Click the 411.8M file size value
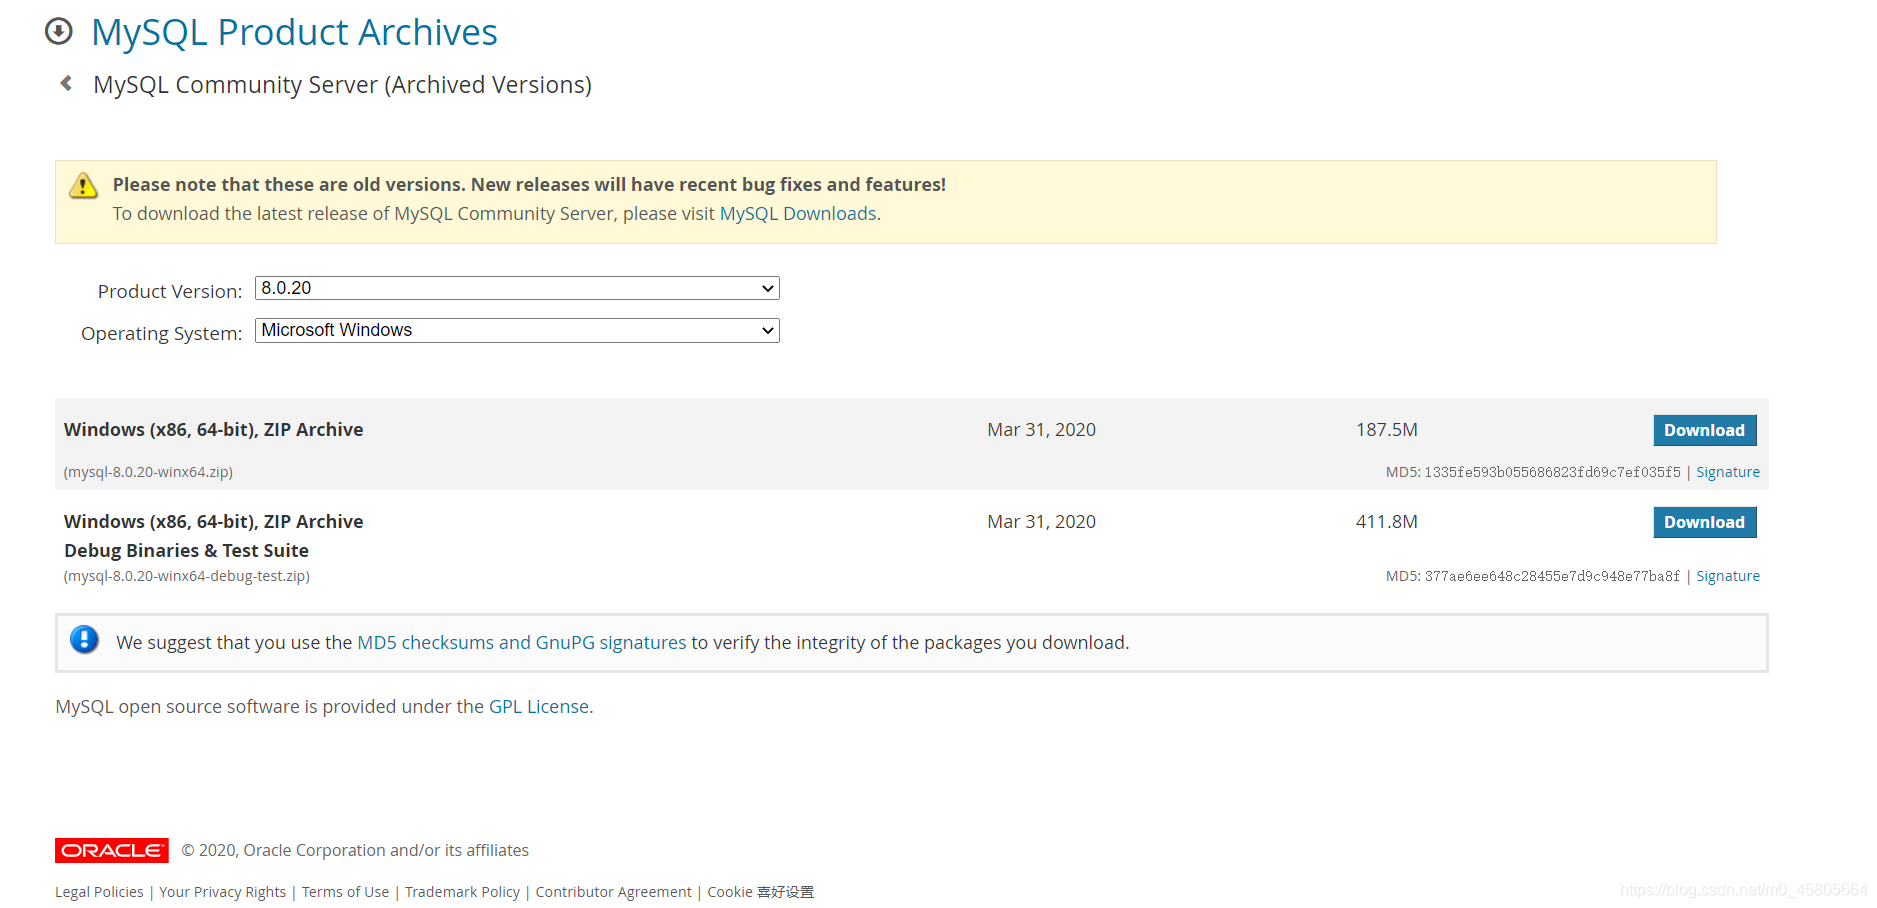The image size is (1877, 908). pos(1387,522)
